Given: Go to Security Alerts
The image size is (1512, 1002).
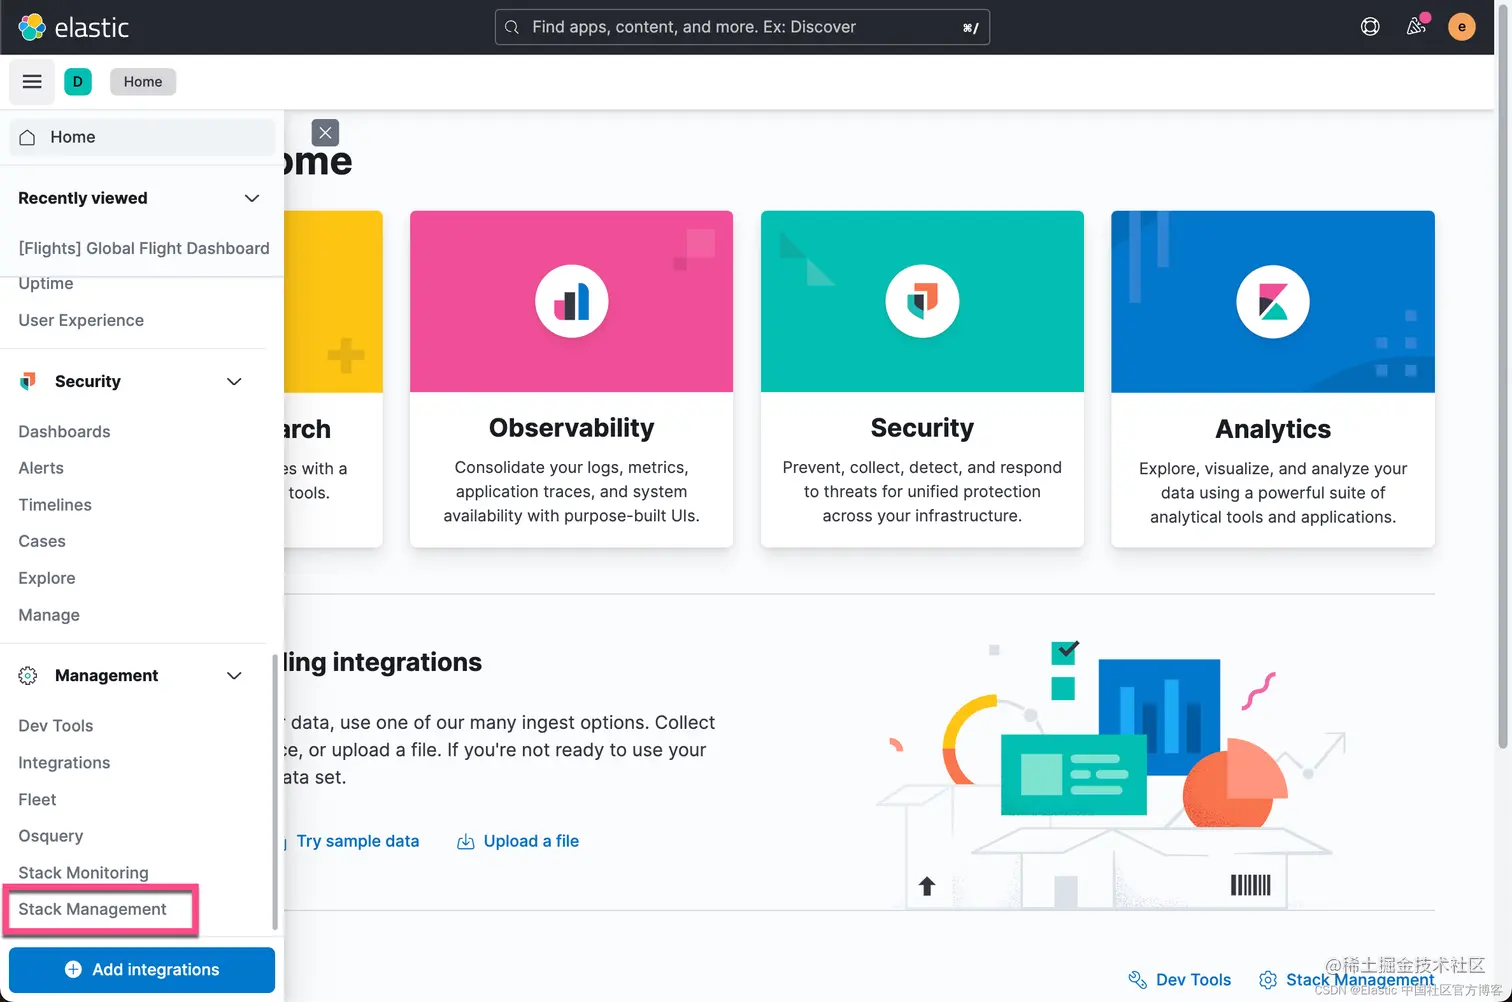Looking at the screenshot, I should [x=41, y=468].
